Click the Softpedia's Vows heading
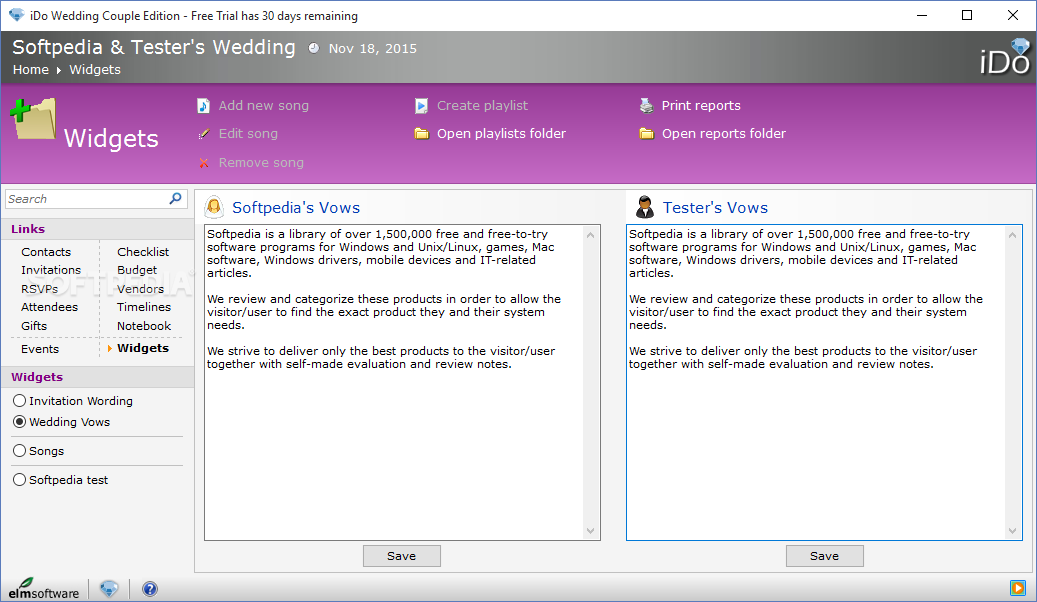This screenshot has height=602, width=1037. click(x=296, y=208)
